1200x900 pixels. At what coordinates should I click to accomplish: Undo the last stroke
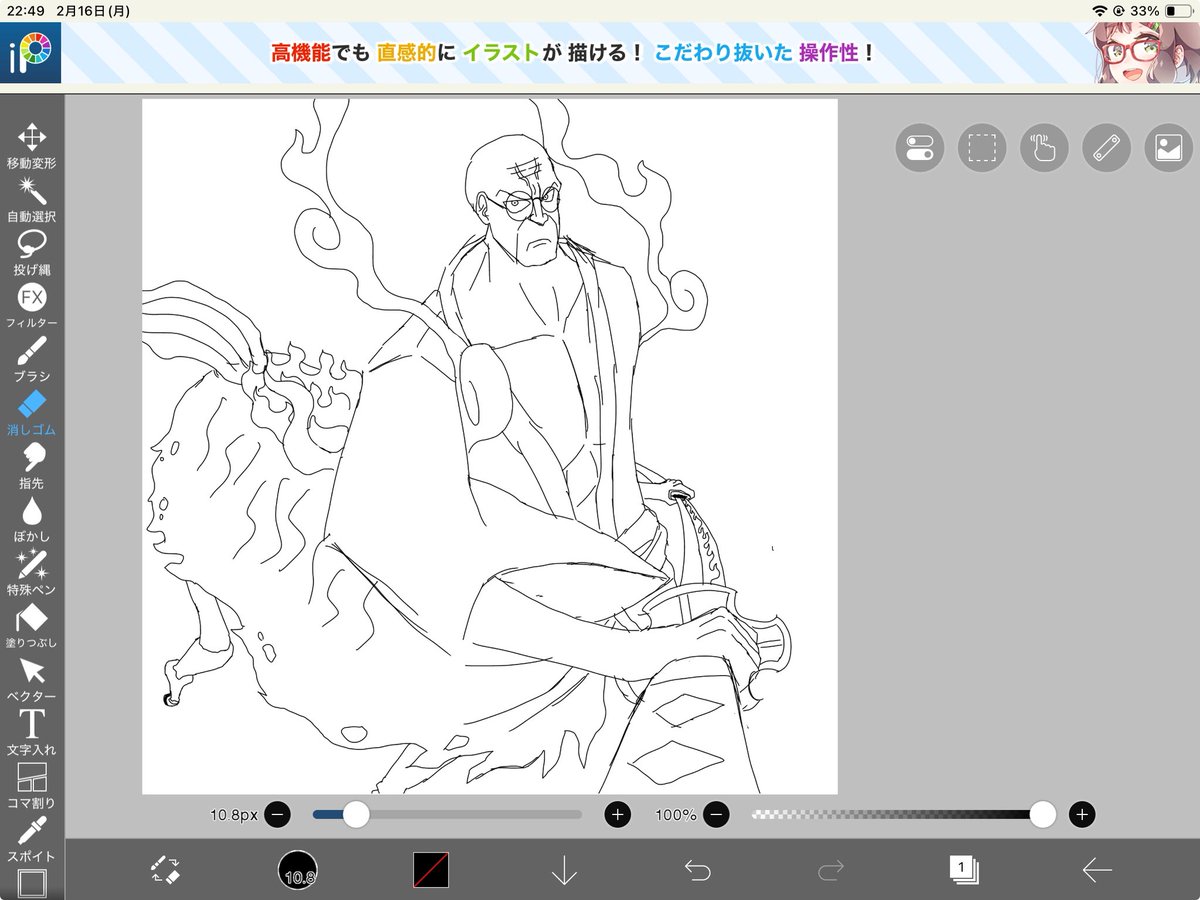coord(697,870)
